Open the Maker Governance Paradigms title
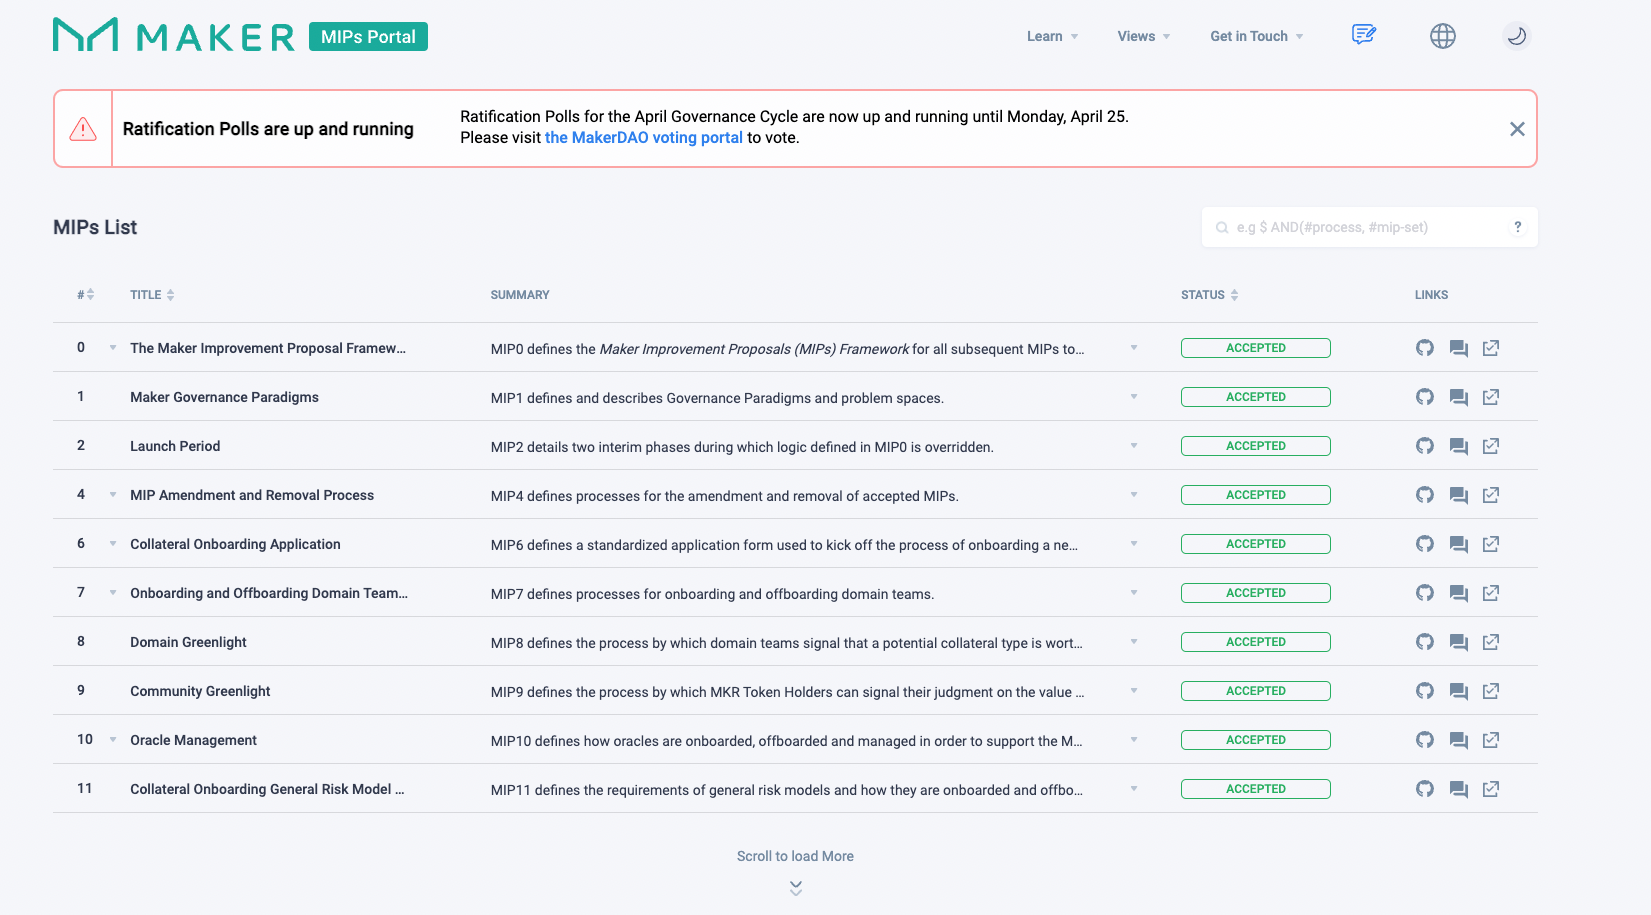 [x=224, y=397]
